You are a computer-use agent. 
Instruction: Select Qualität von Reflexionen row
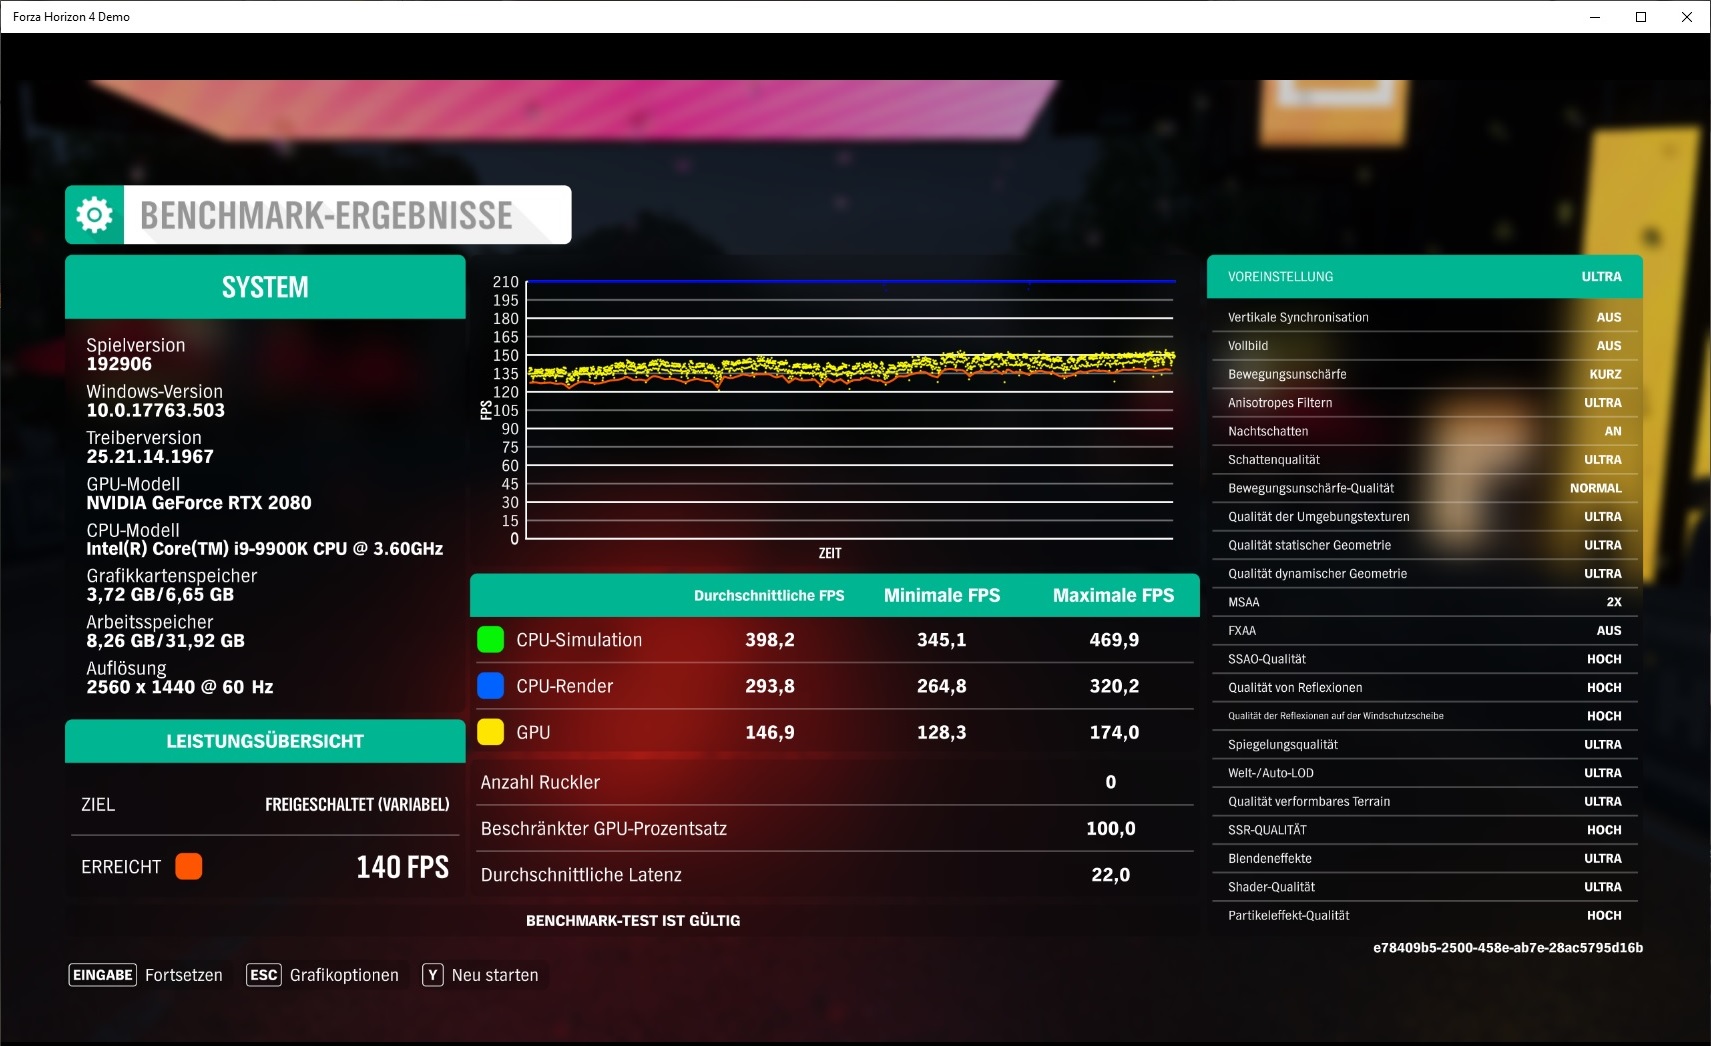pyautogui.click(x=1424, y=688)
